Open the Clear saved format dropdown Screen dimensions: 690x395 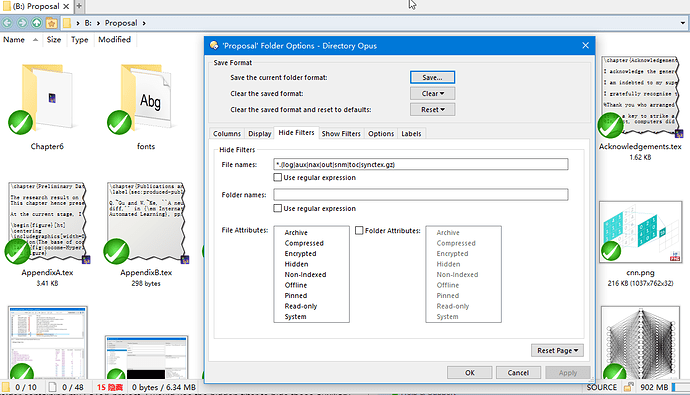(433, 93)
